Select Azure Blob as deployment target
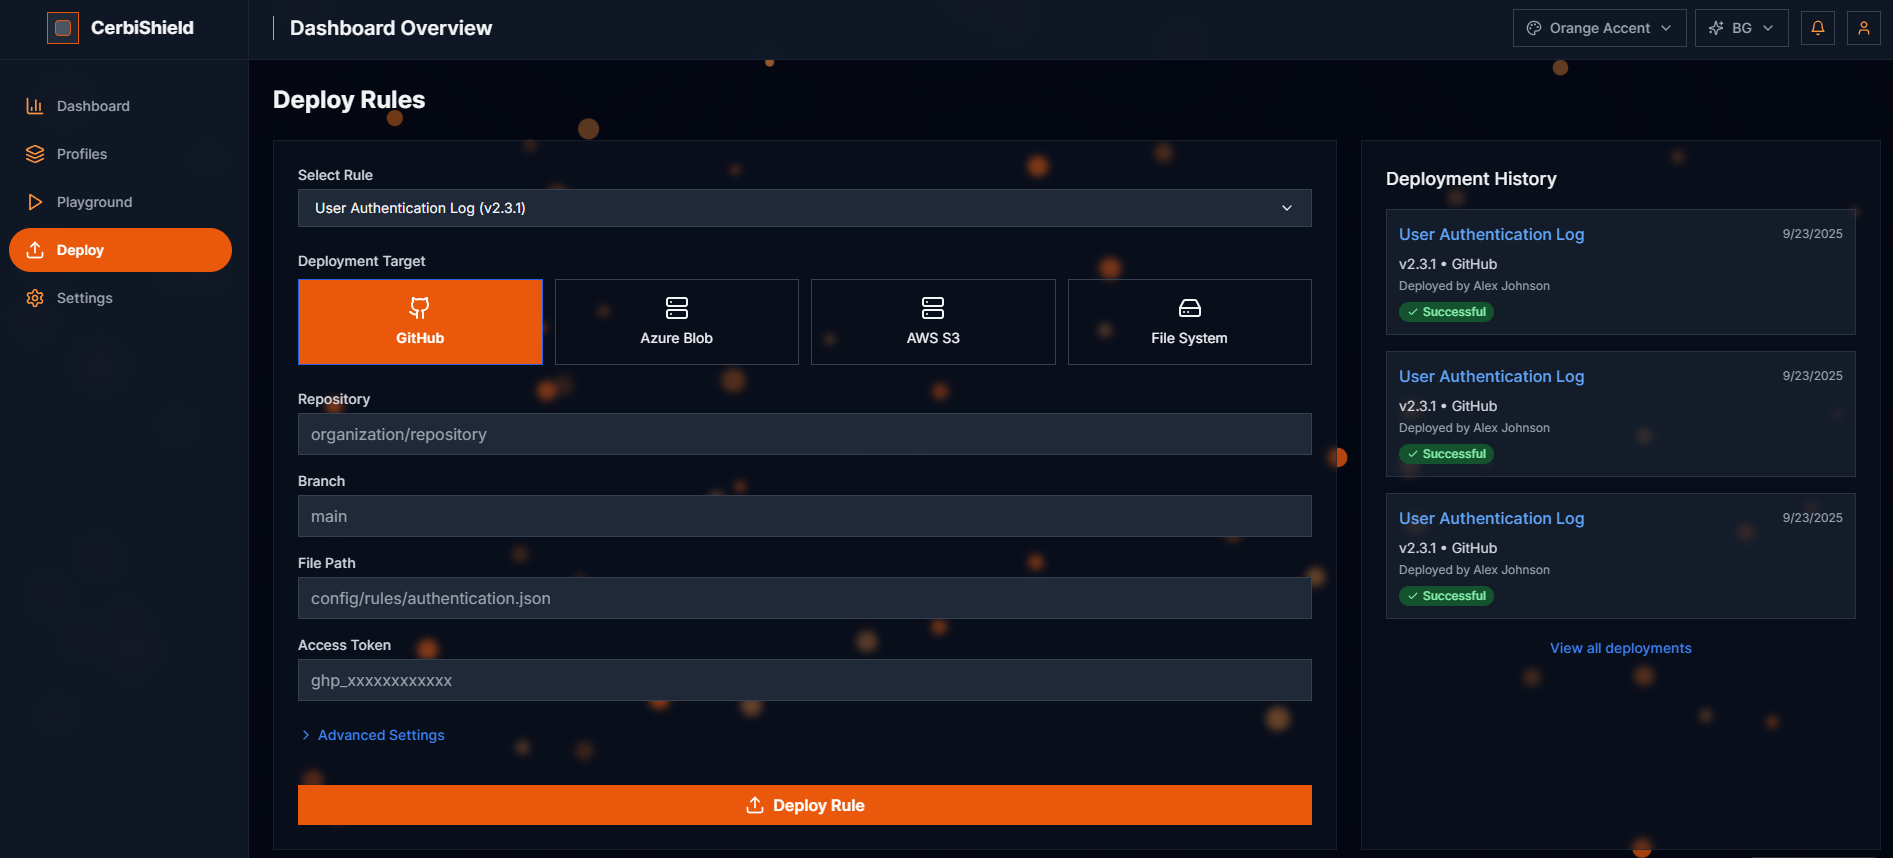The height and width of the screenshot is (858, 1893). point(676,322)
